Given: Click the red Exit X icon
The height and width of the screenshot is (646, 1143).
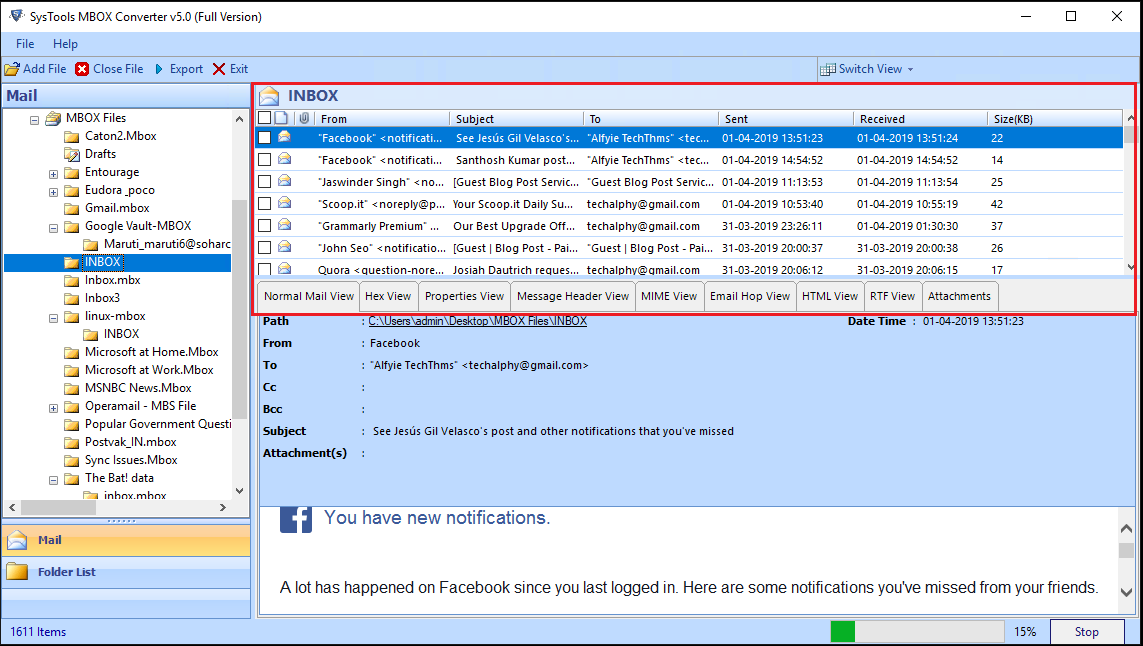Looking at the screenshot, I should coord(219,69).
